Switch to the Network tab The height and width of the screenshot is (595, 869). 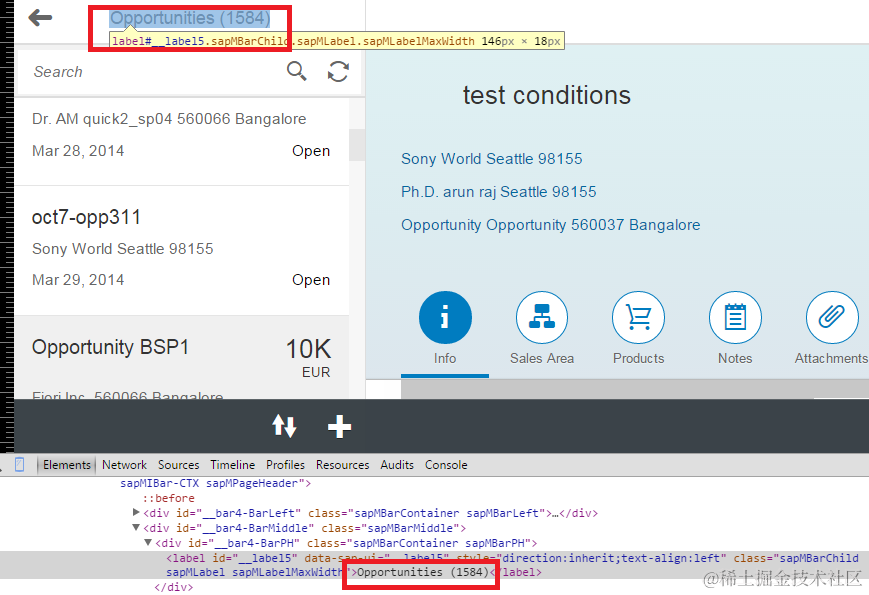(124, 465)
